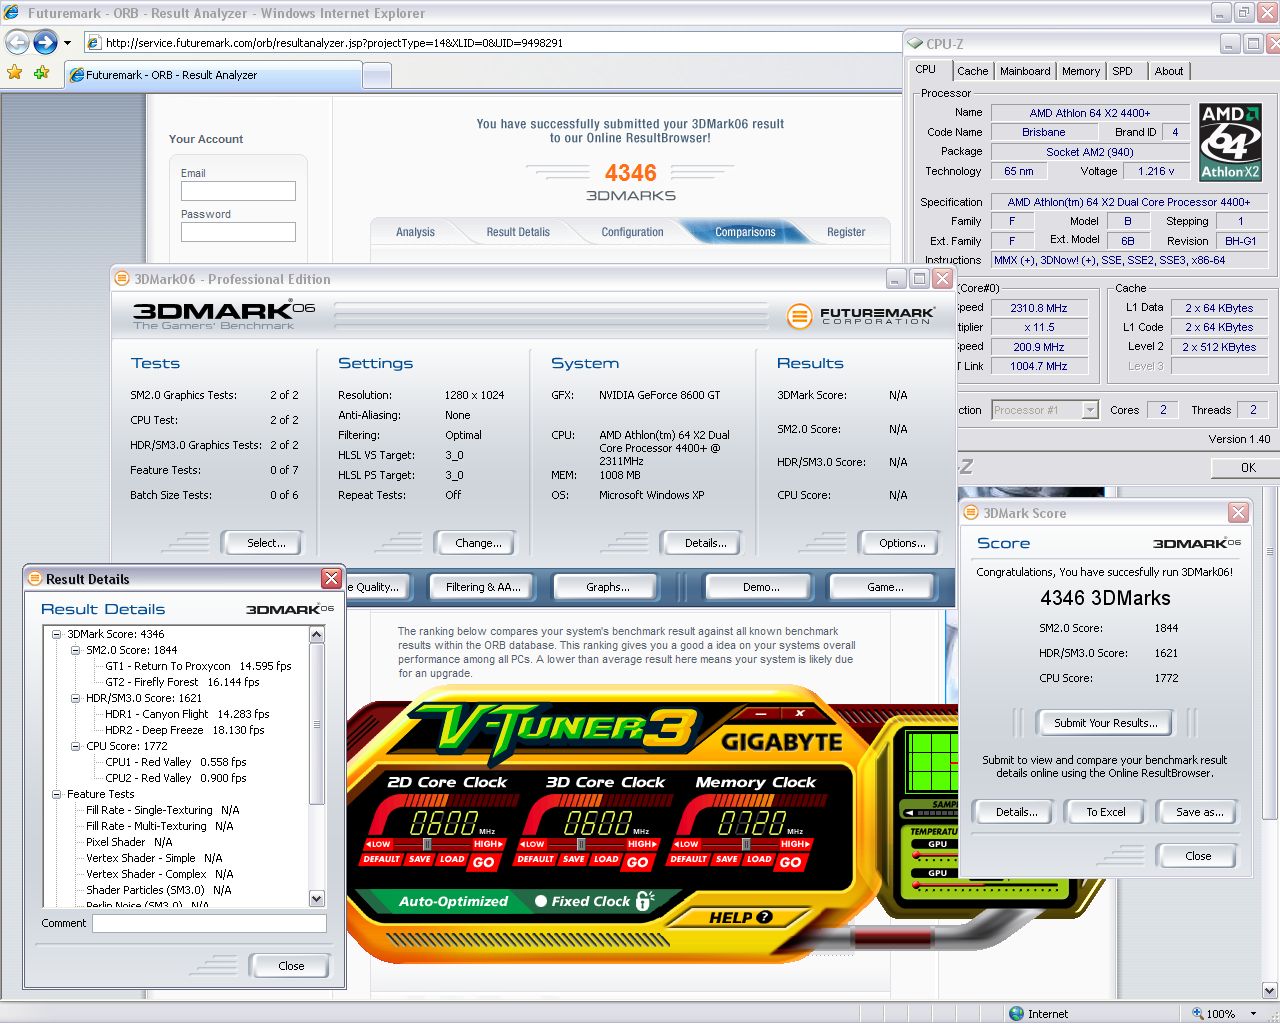This screenshot has width=1280, height=1024.
Task: Collapse the CPU Score: 1772 node
Action: pos(76,746)
